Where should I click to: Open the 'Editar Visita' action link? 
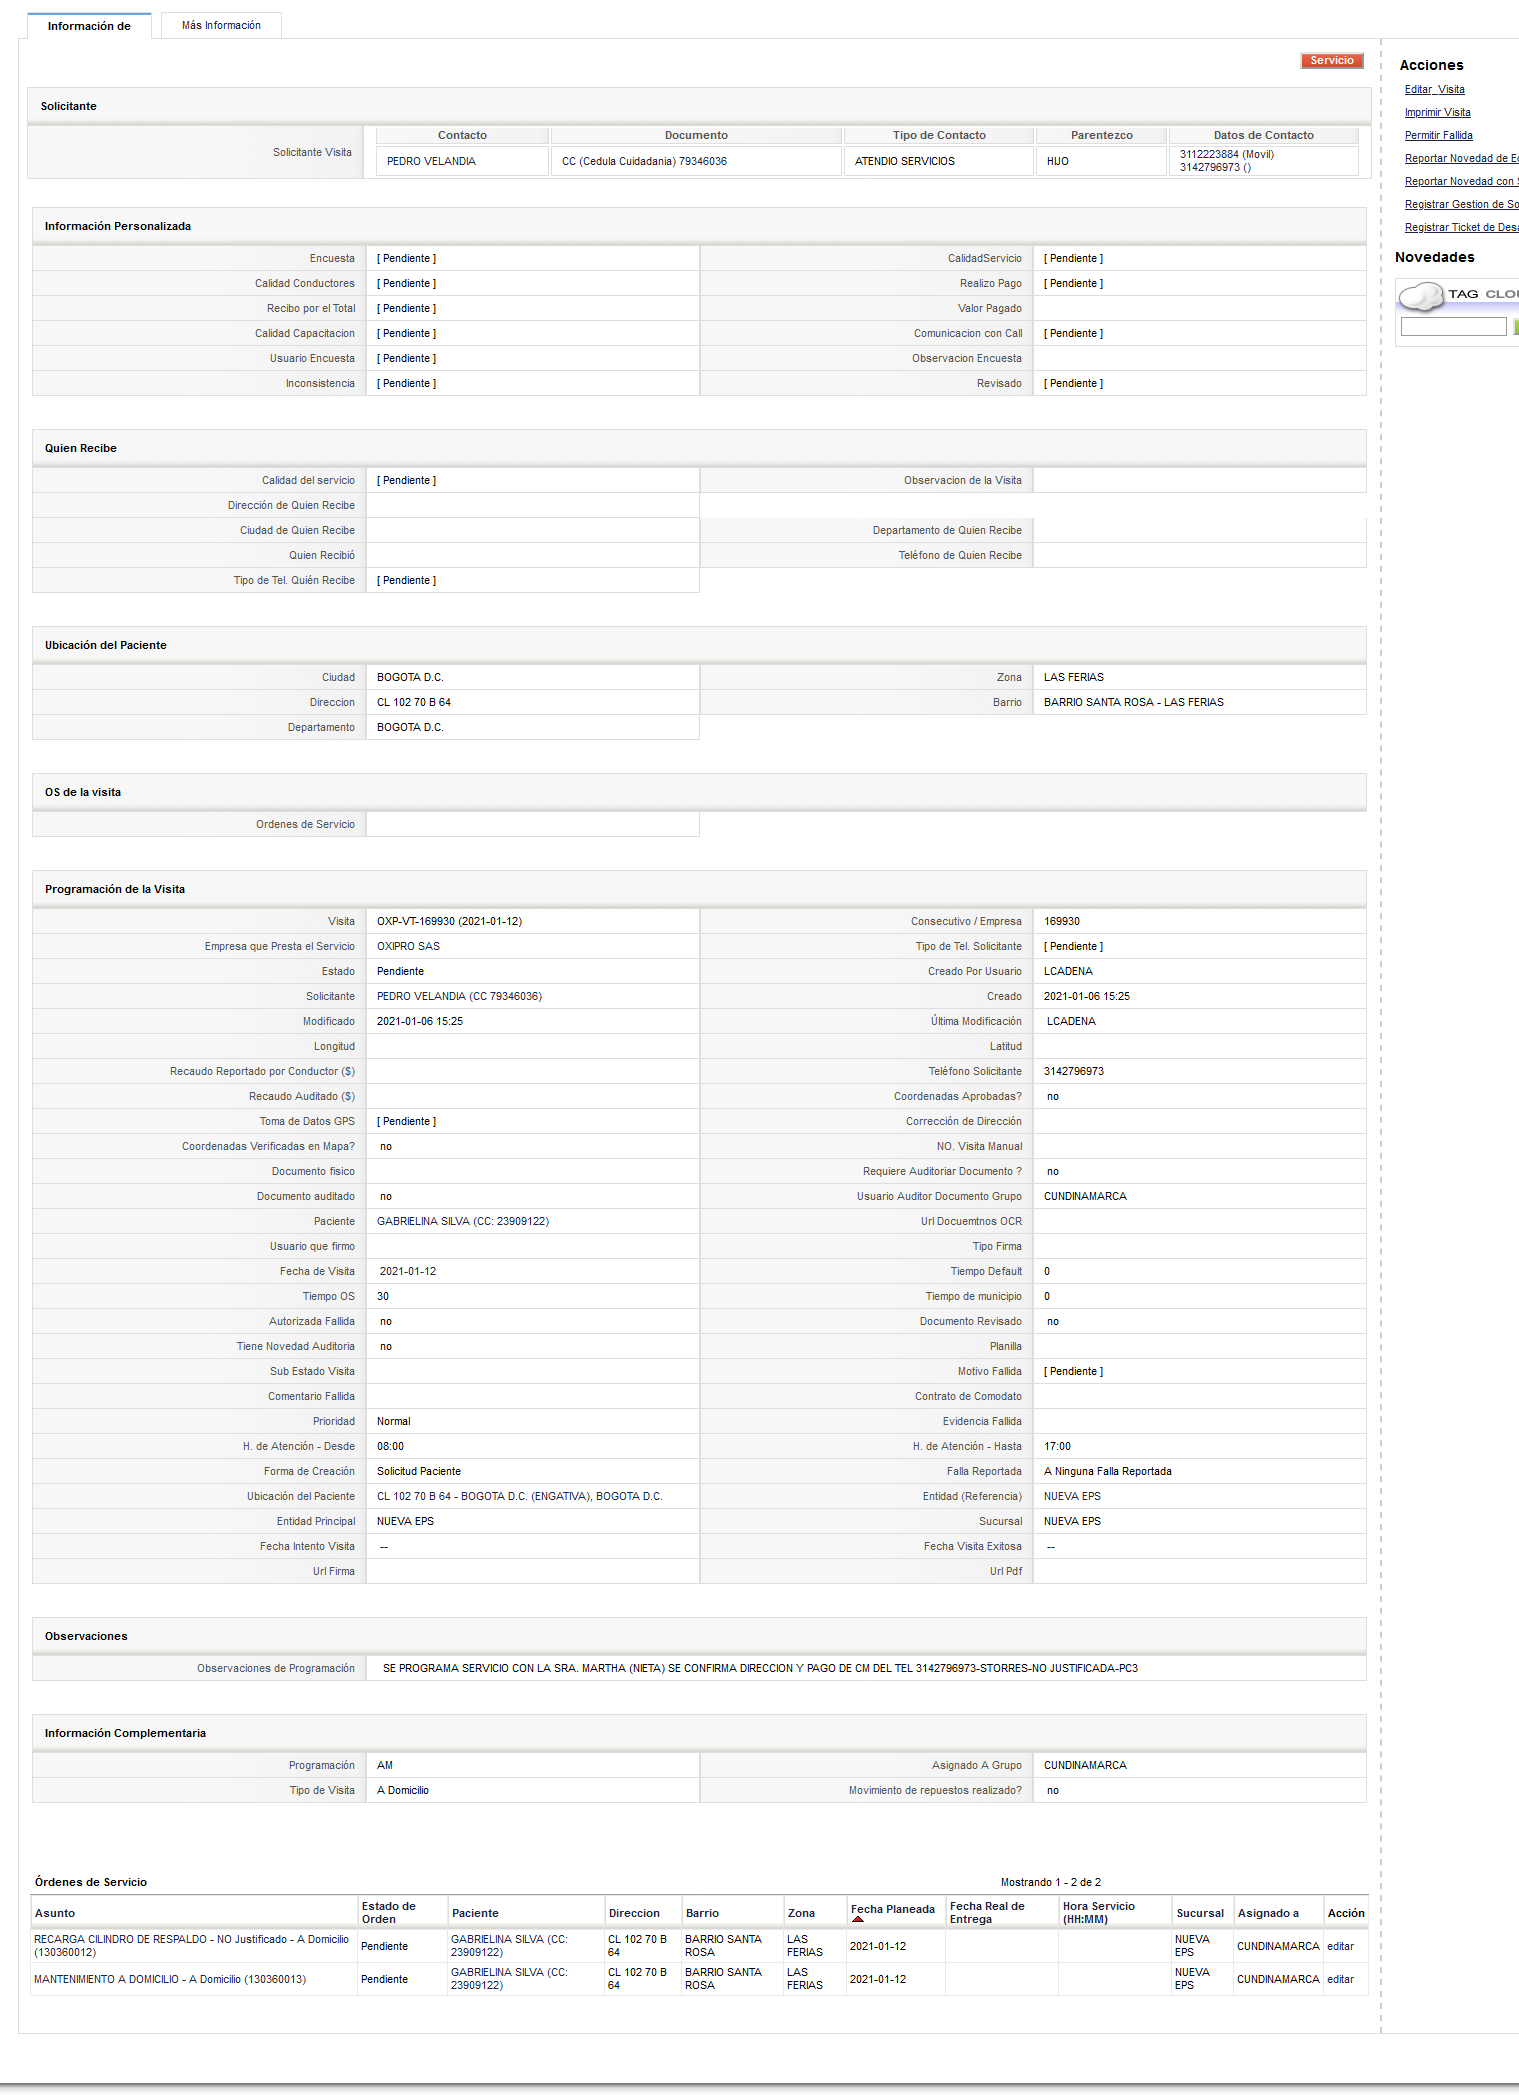(1434, 90)
